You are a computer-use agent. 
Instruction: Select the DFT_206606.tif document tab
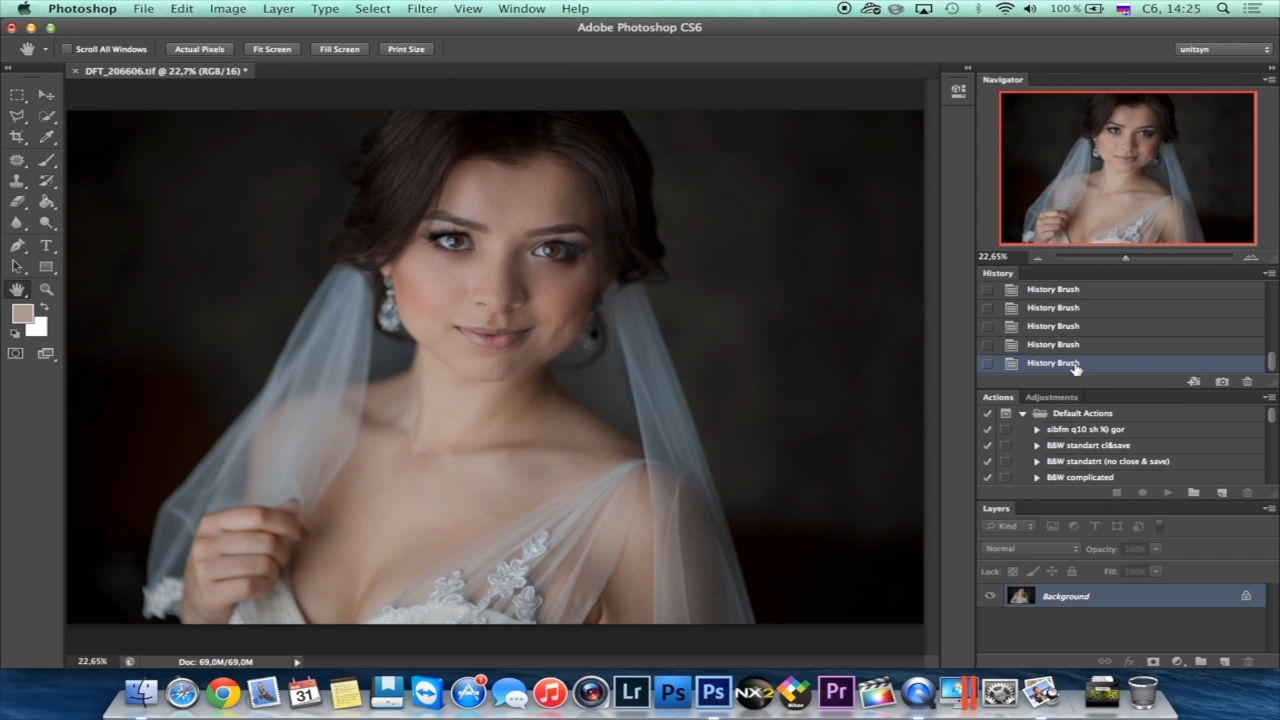tap(166, 71)
